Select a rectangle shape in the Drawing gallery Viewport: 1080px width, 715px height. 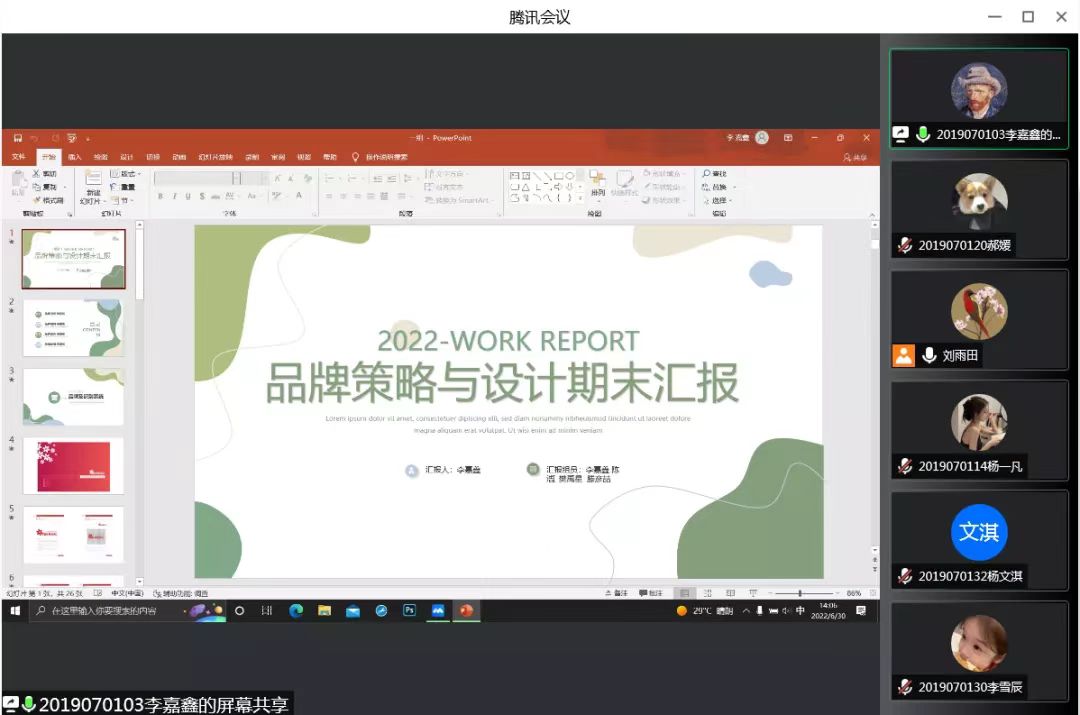click(557, 174)
